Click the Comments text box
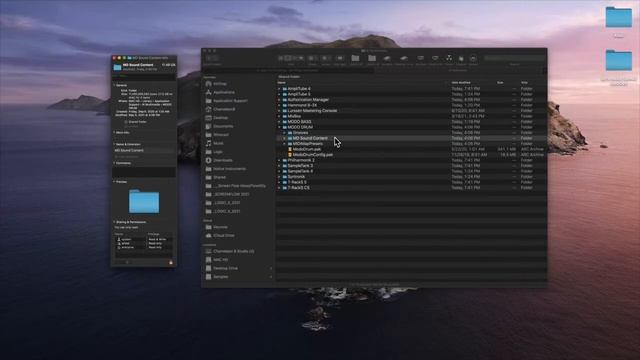 pyautogui.click(x=144, y=172)
